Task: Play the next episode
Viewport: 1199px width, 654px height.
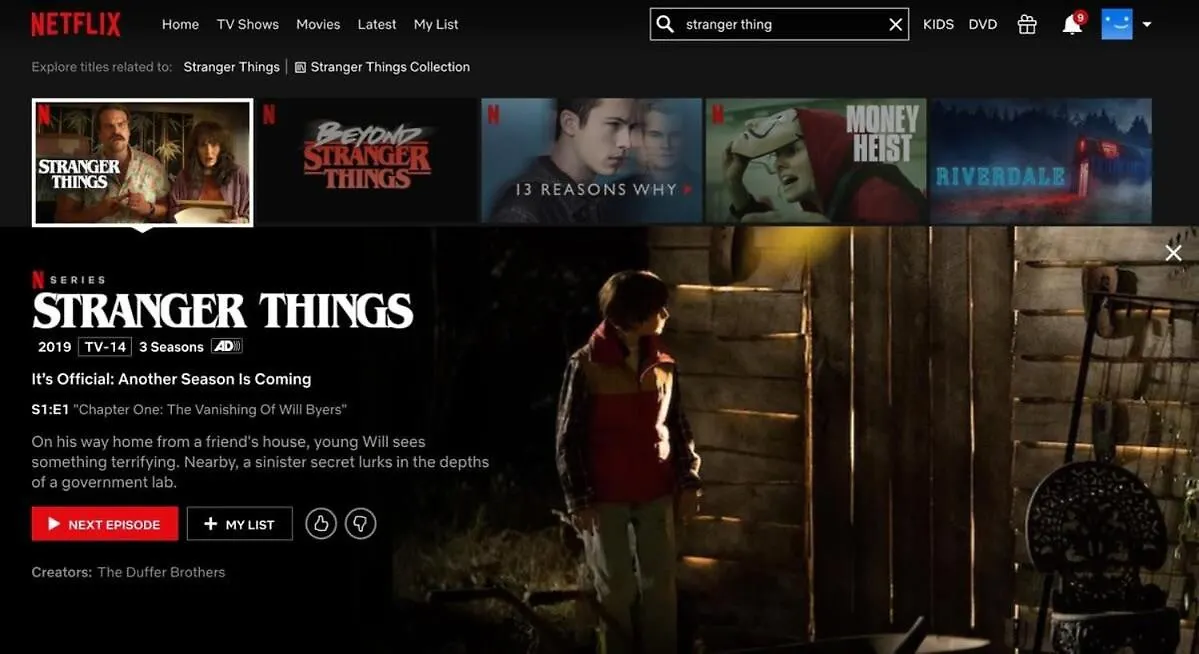Action: coord(105,524)
